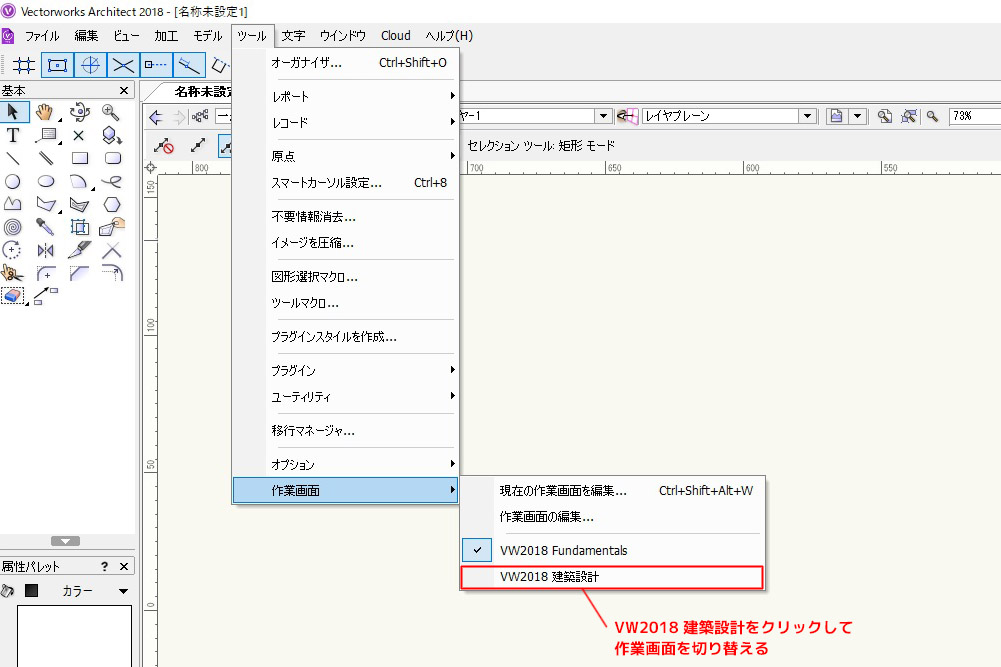Enable the disabled-interactive-scaling mode button
This screenshot has width=1001, height=667.
164,146
